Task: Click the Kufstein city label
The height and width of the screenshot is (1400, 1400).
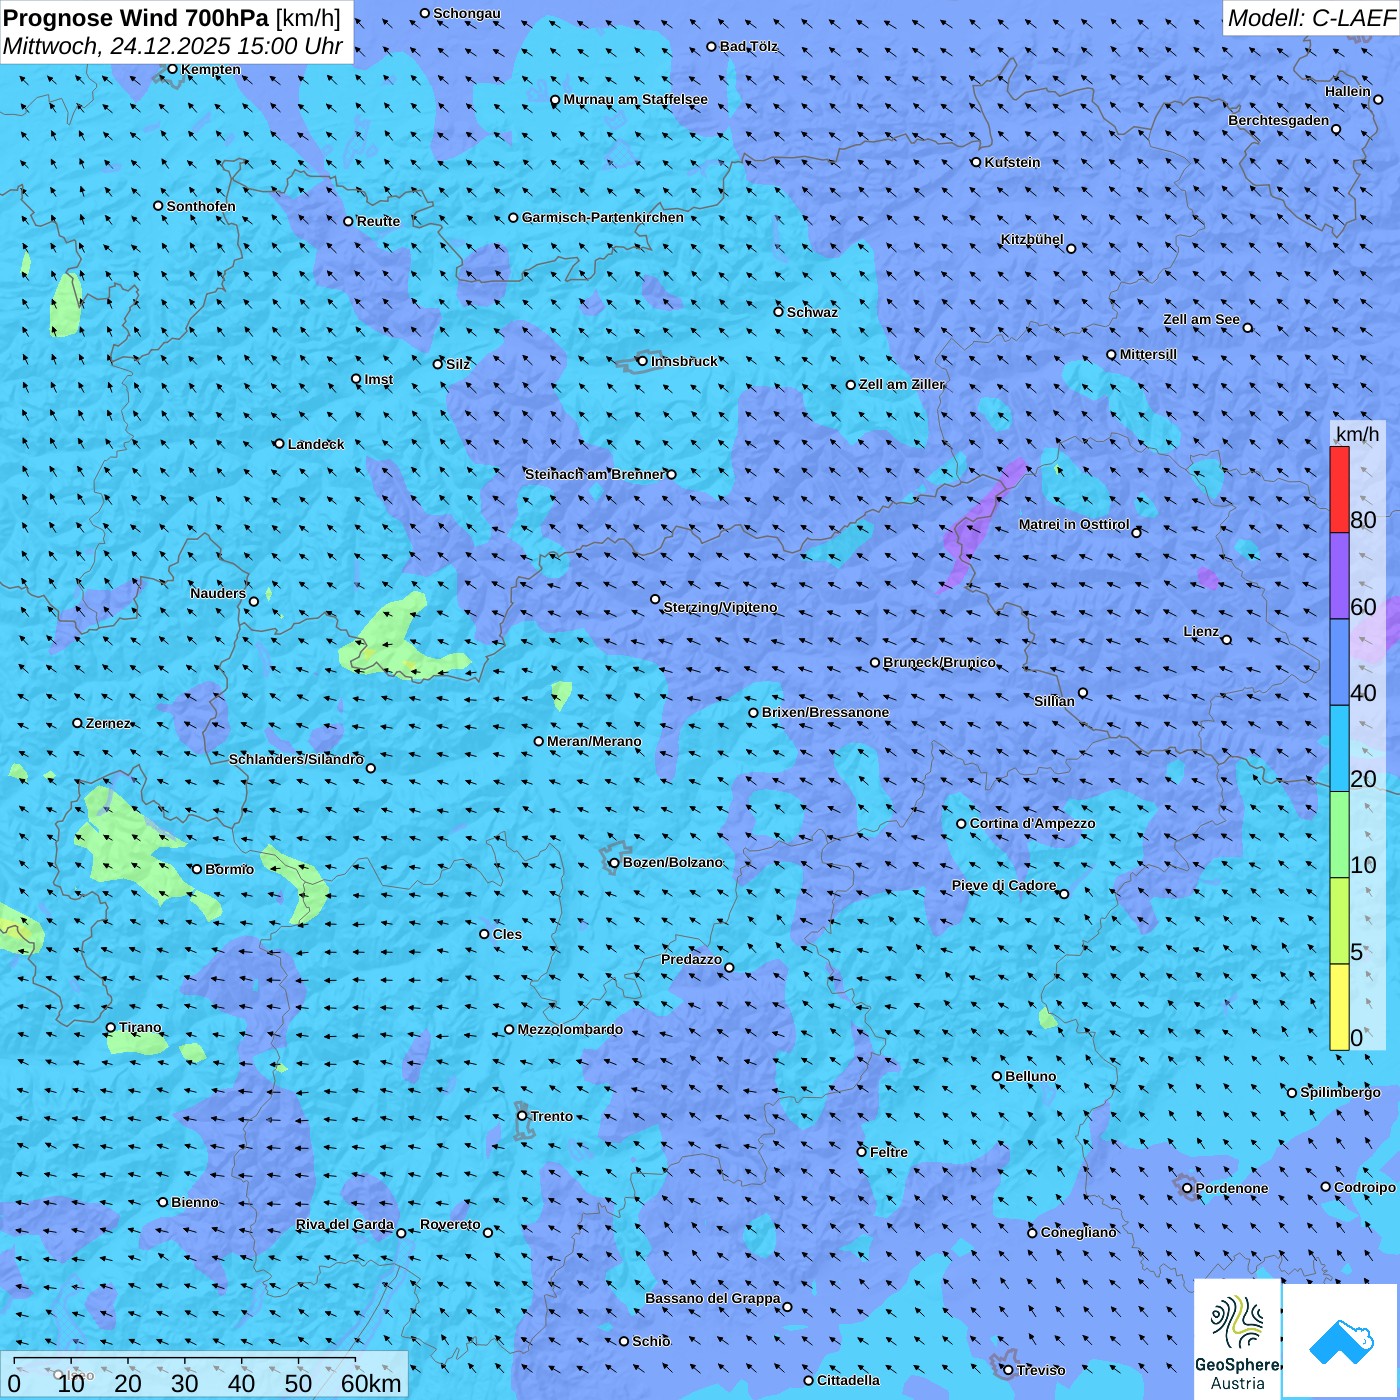Action: pyautogui.click(x=1012, y=162)
